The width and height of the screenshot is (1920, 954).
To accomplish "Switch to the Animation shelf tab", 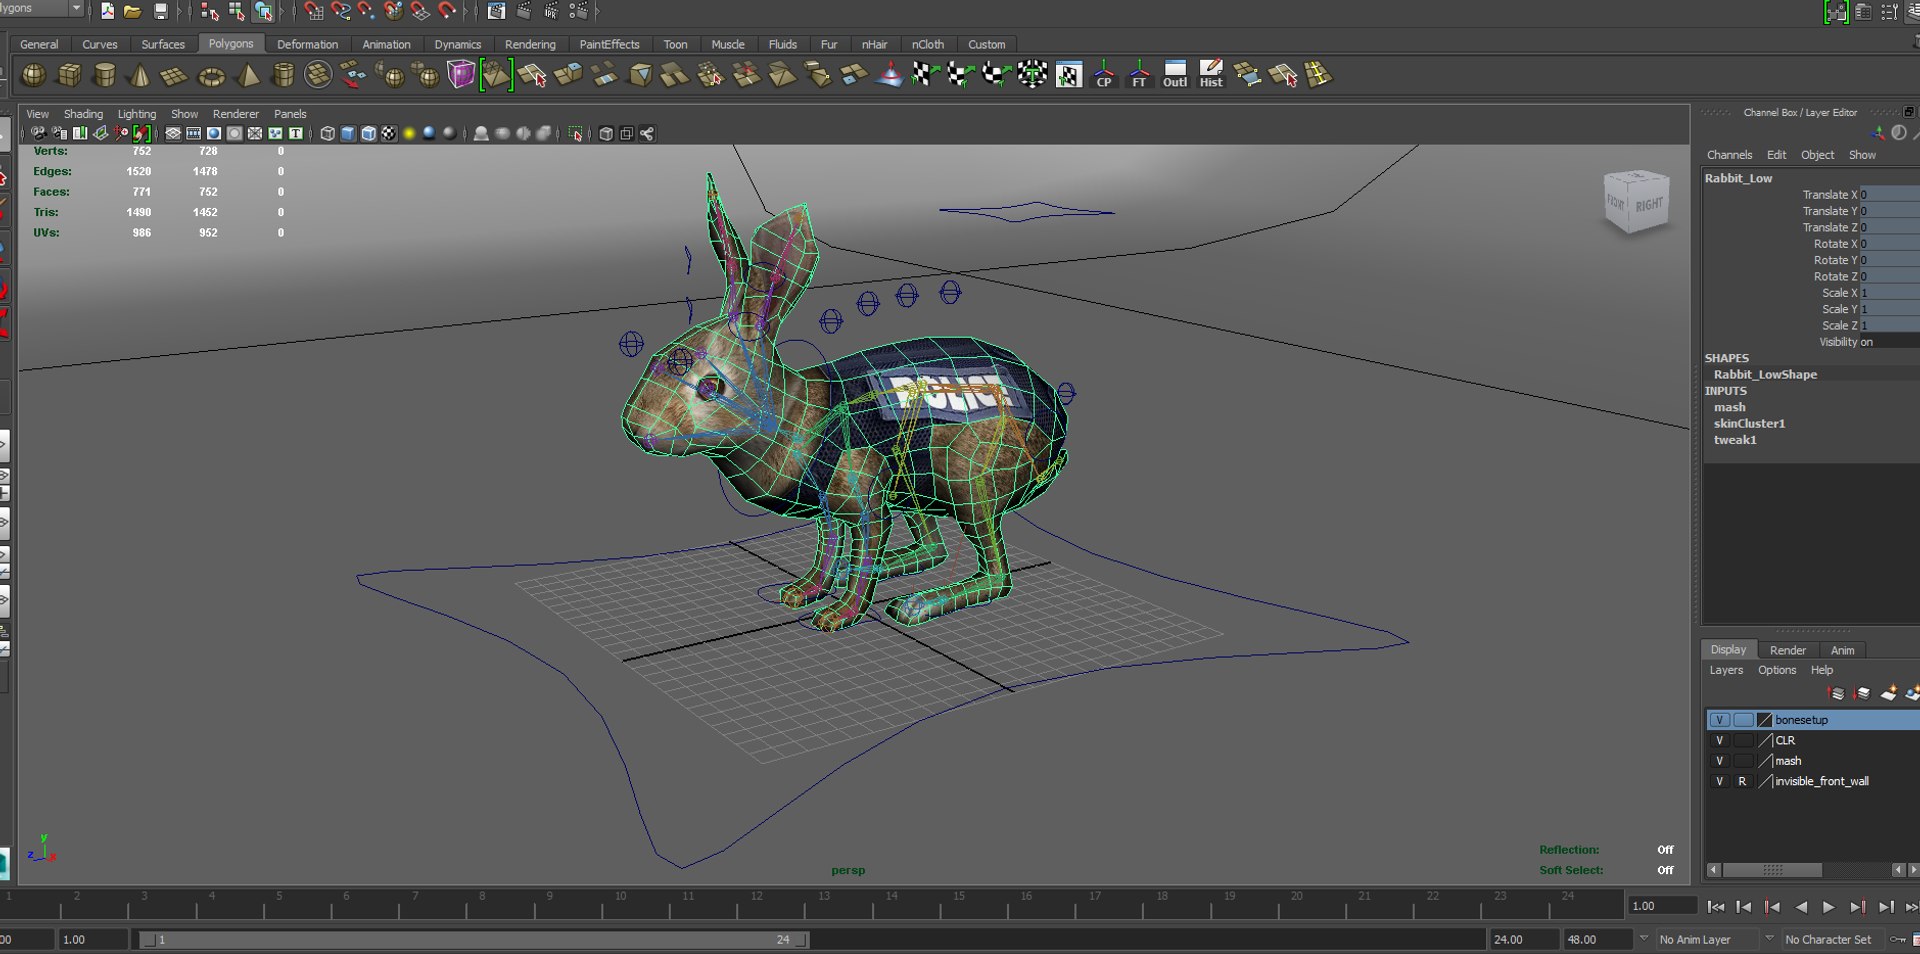I will (386, 45).
